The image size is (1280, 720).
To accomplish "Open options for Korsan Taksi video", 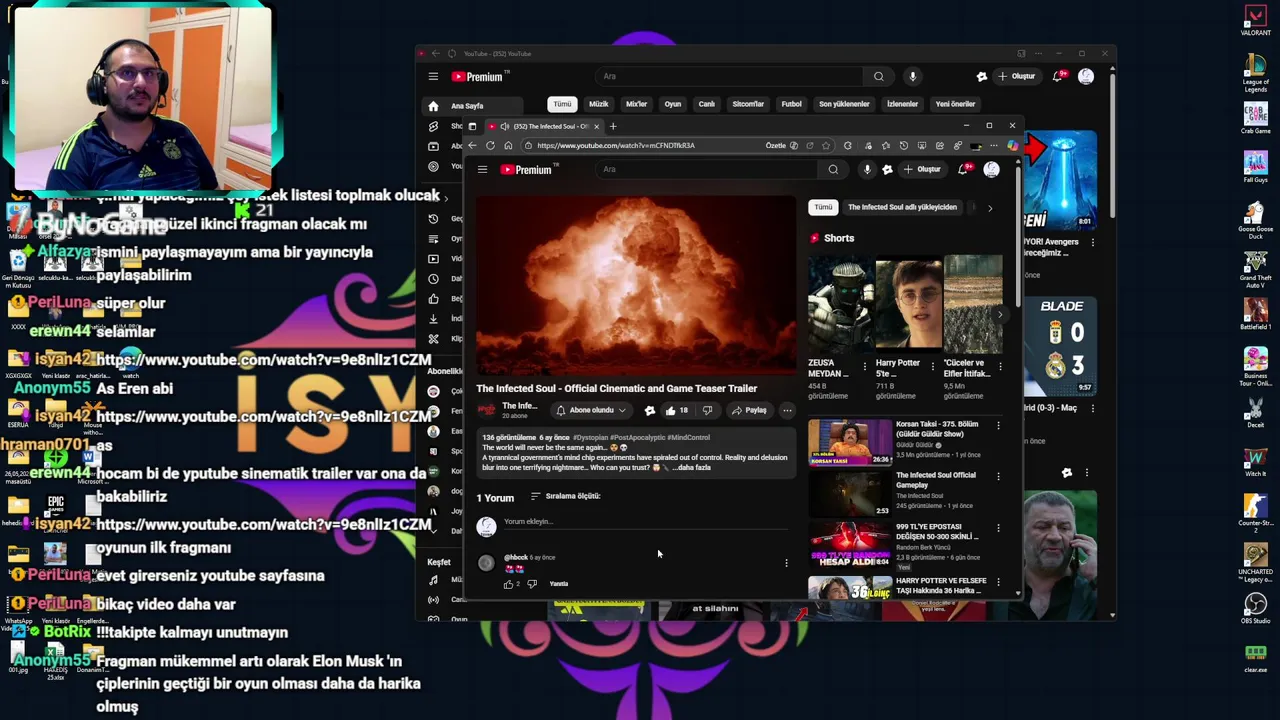I will (x=998, y=426).
